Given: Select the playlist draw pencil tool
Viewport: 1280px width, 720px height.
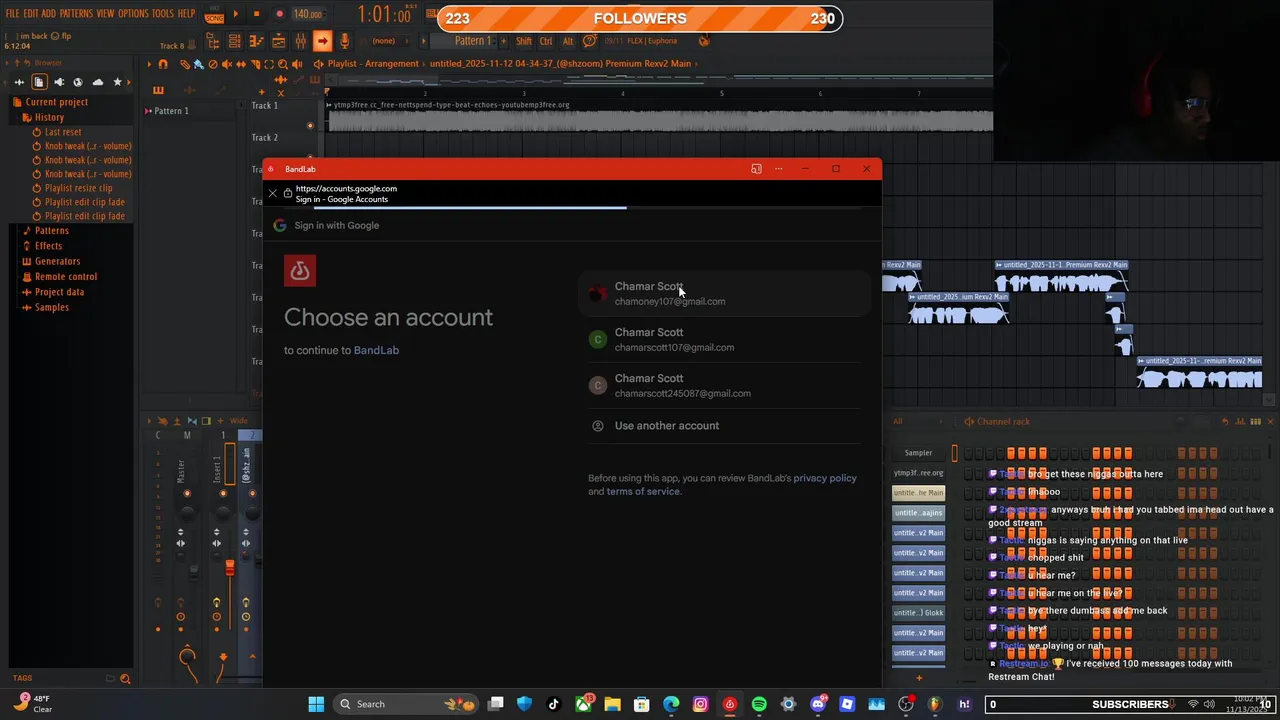Looking at the screenshot, I should (x=185, y=64).
